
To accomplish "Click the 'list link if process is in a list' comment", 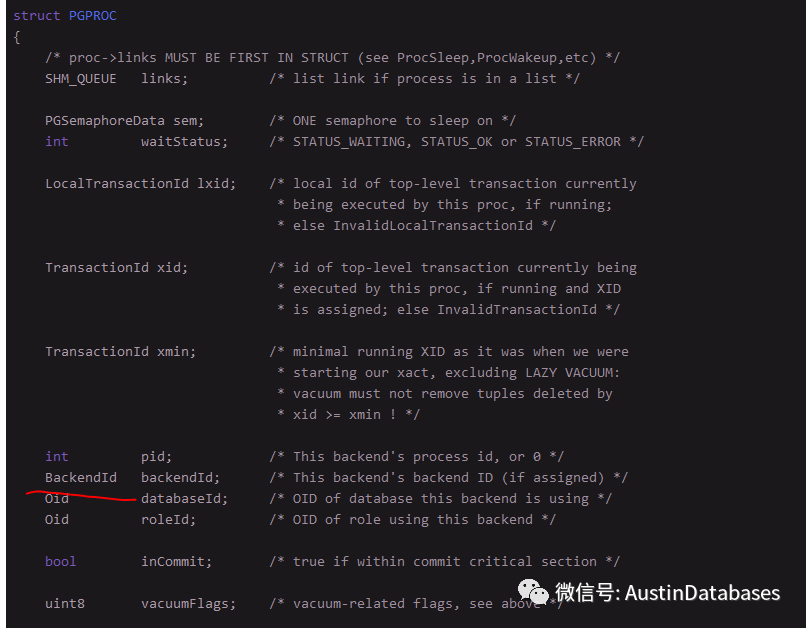I will tap(425, 79).
